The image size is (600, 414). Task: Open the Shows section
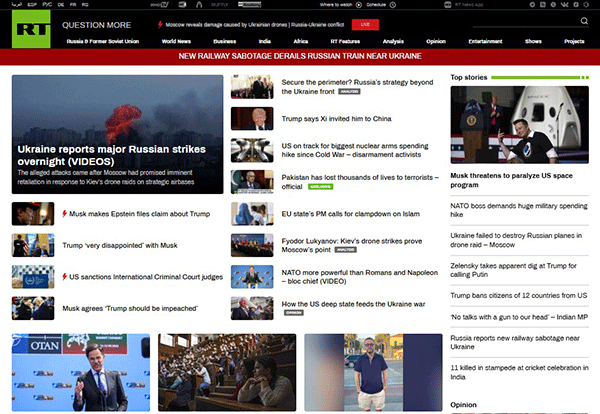click(x=533, y=41)
